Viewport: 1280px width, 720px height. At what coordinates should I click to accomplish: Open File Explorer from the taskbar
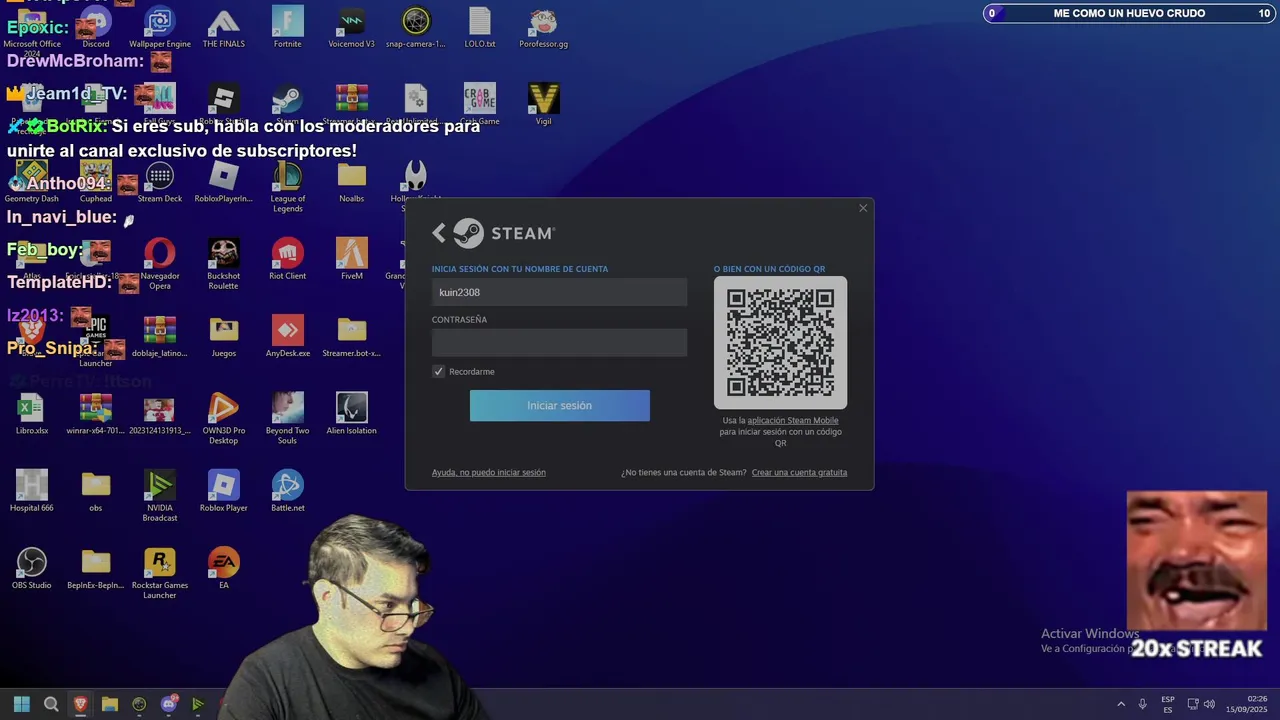click(x=110, y=704)
